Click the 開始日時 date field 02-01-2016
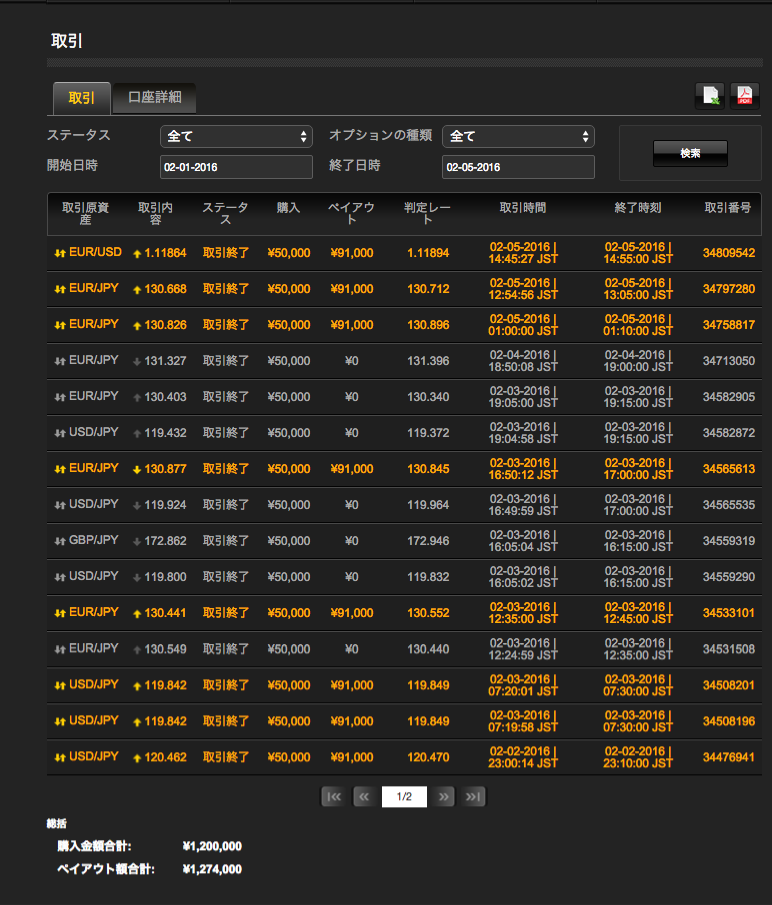This screenshot has width=772, height=905. (236, 167)
